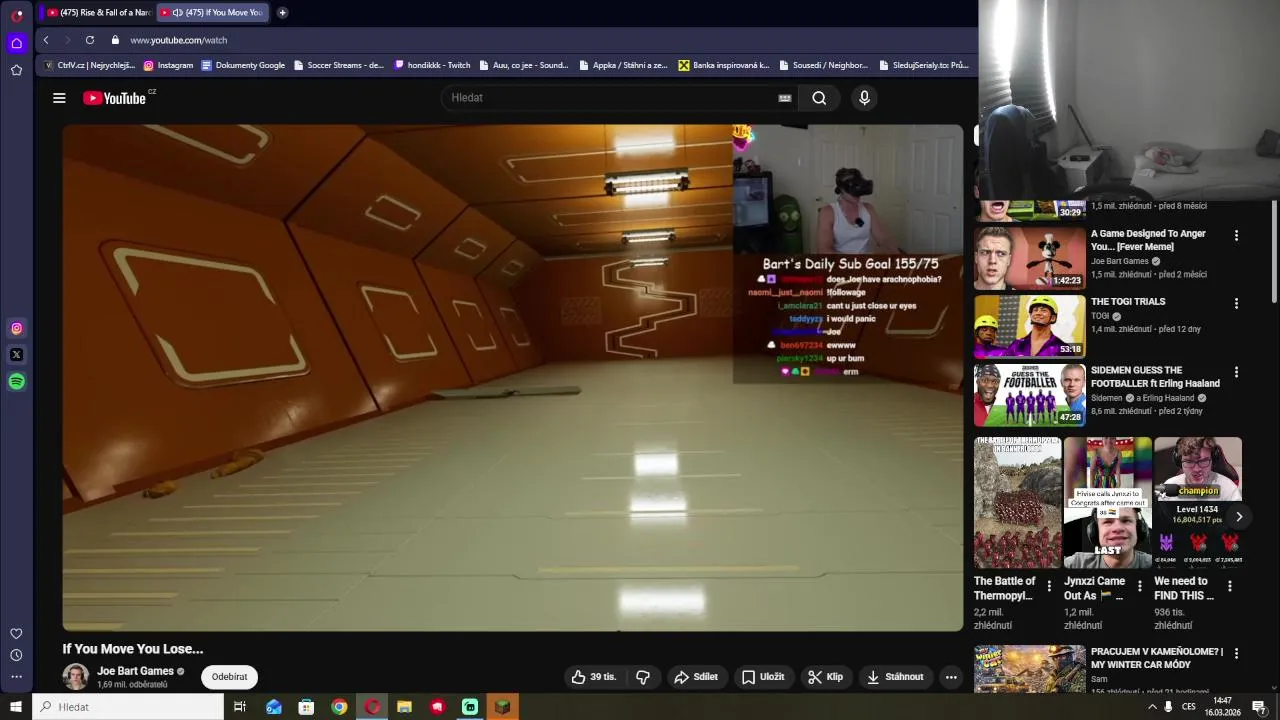Screen dimensions: 1280x720
Task: Open Windows Start menu
Action: pyautogui.click(x=16, y=707)
